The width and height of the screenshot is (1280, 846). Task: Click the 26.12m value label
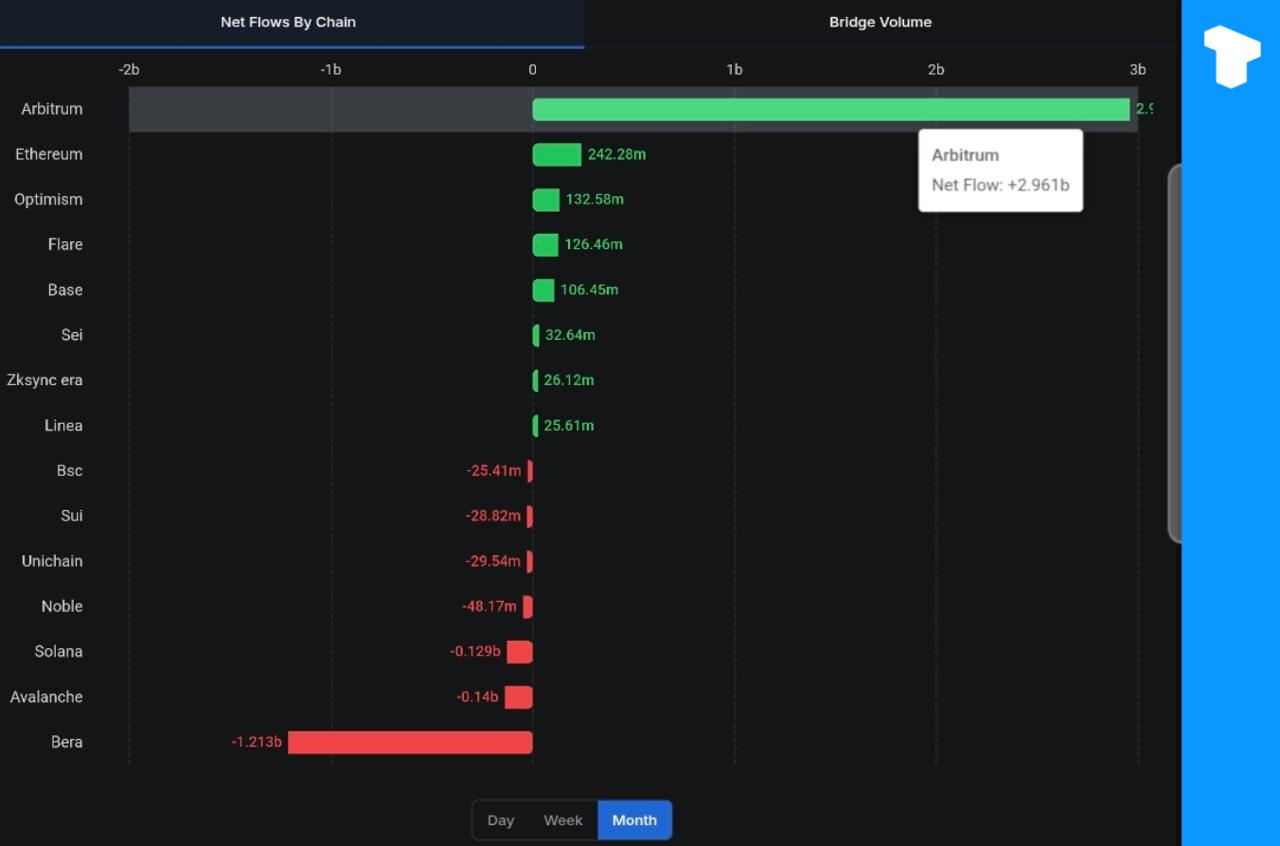click(569, 380)
